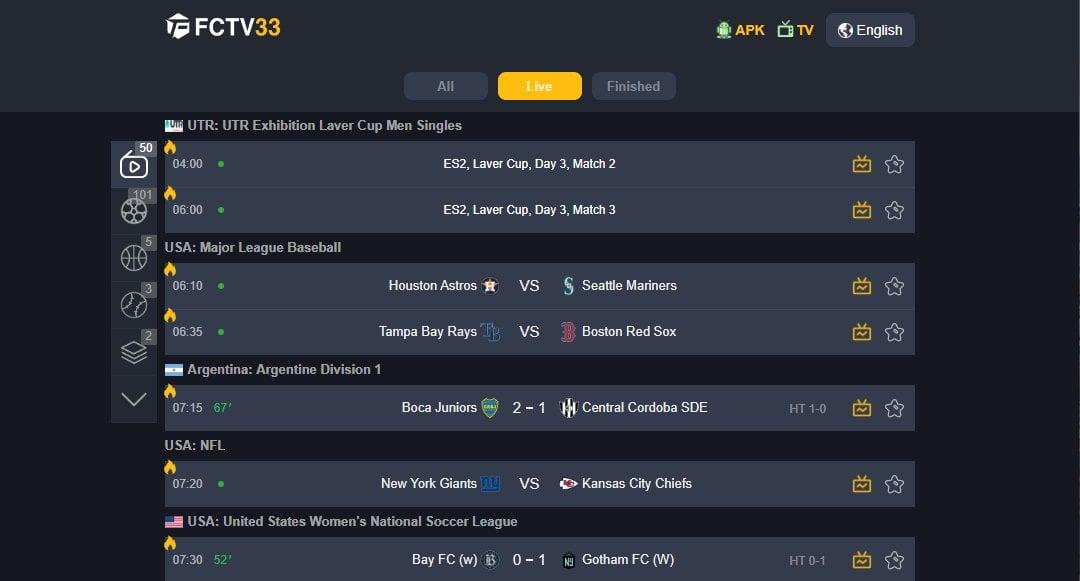
Task: Open the Boca Juniors vs Central Cordoba match
Action: pos(530,407)
